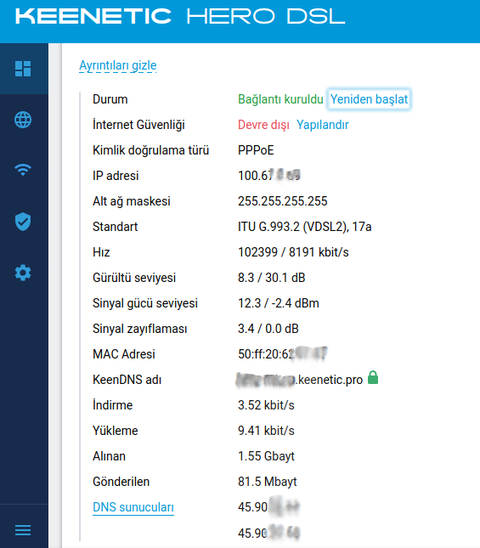Select the received value 1.55 Gbayt
Screen dimensions: 480x548
coord(266,456)
